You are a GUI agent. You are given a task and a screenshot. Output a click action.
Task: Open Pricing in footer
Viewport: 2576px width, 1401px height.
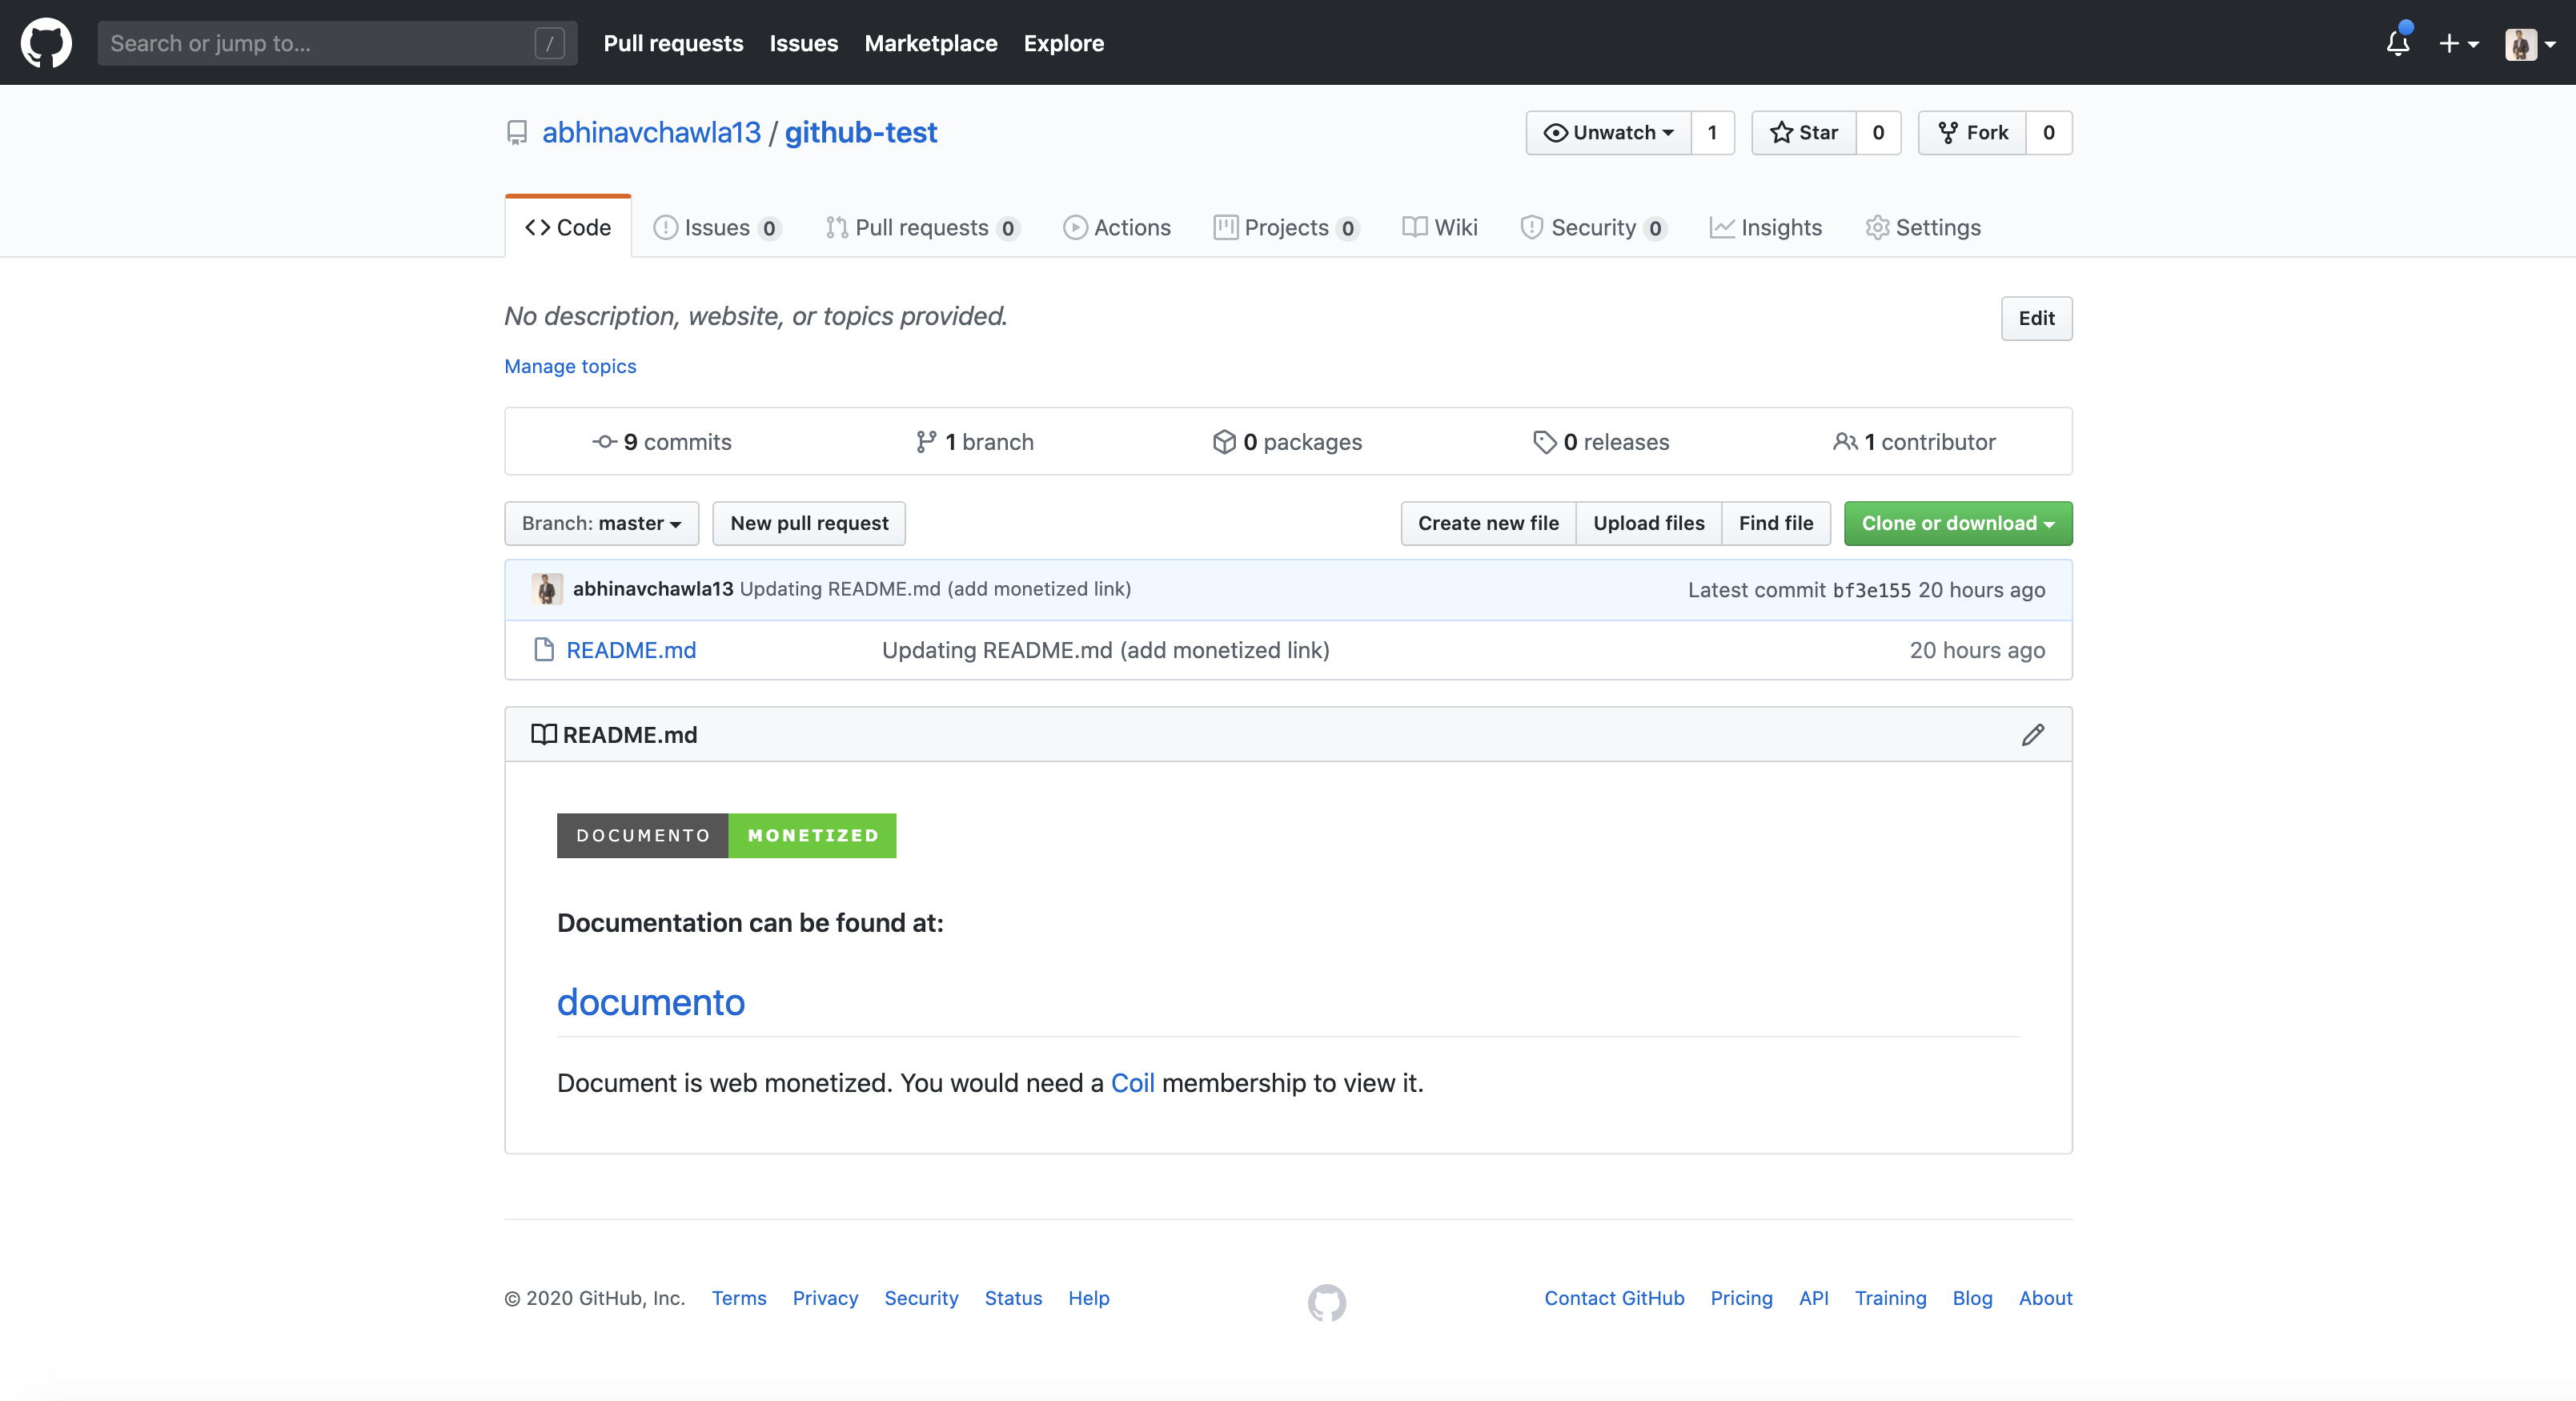[1741, 1298]
